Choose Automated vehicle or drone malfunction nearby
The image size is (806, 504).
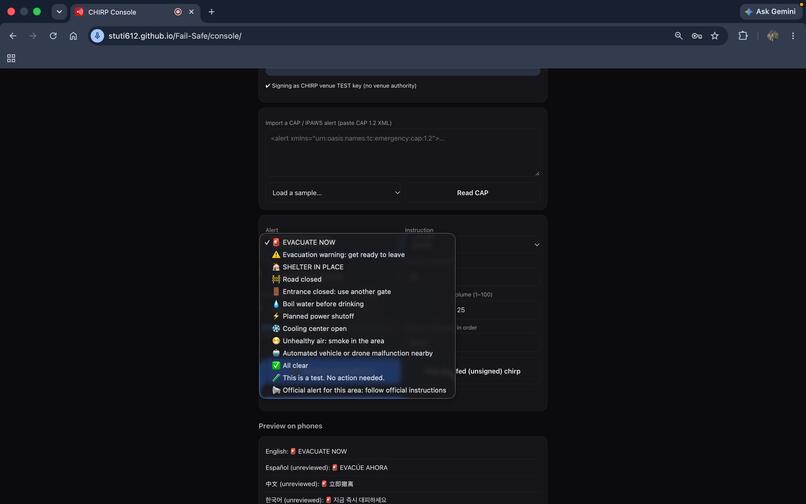[x=357, y=353]
